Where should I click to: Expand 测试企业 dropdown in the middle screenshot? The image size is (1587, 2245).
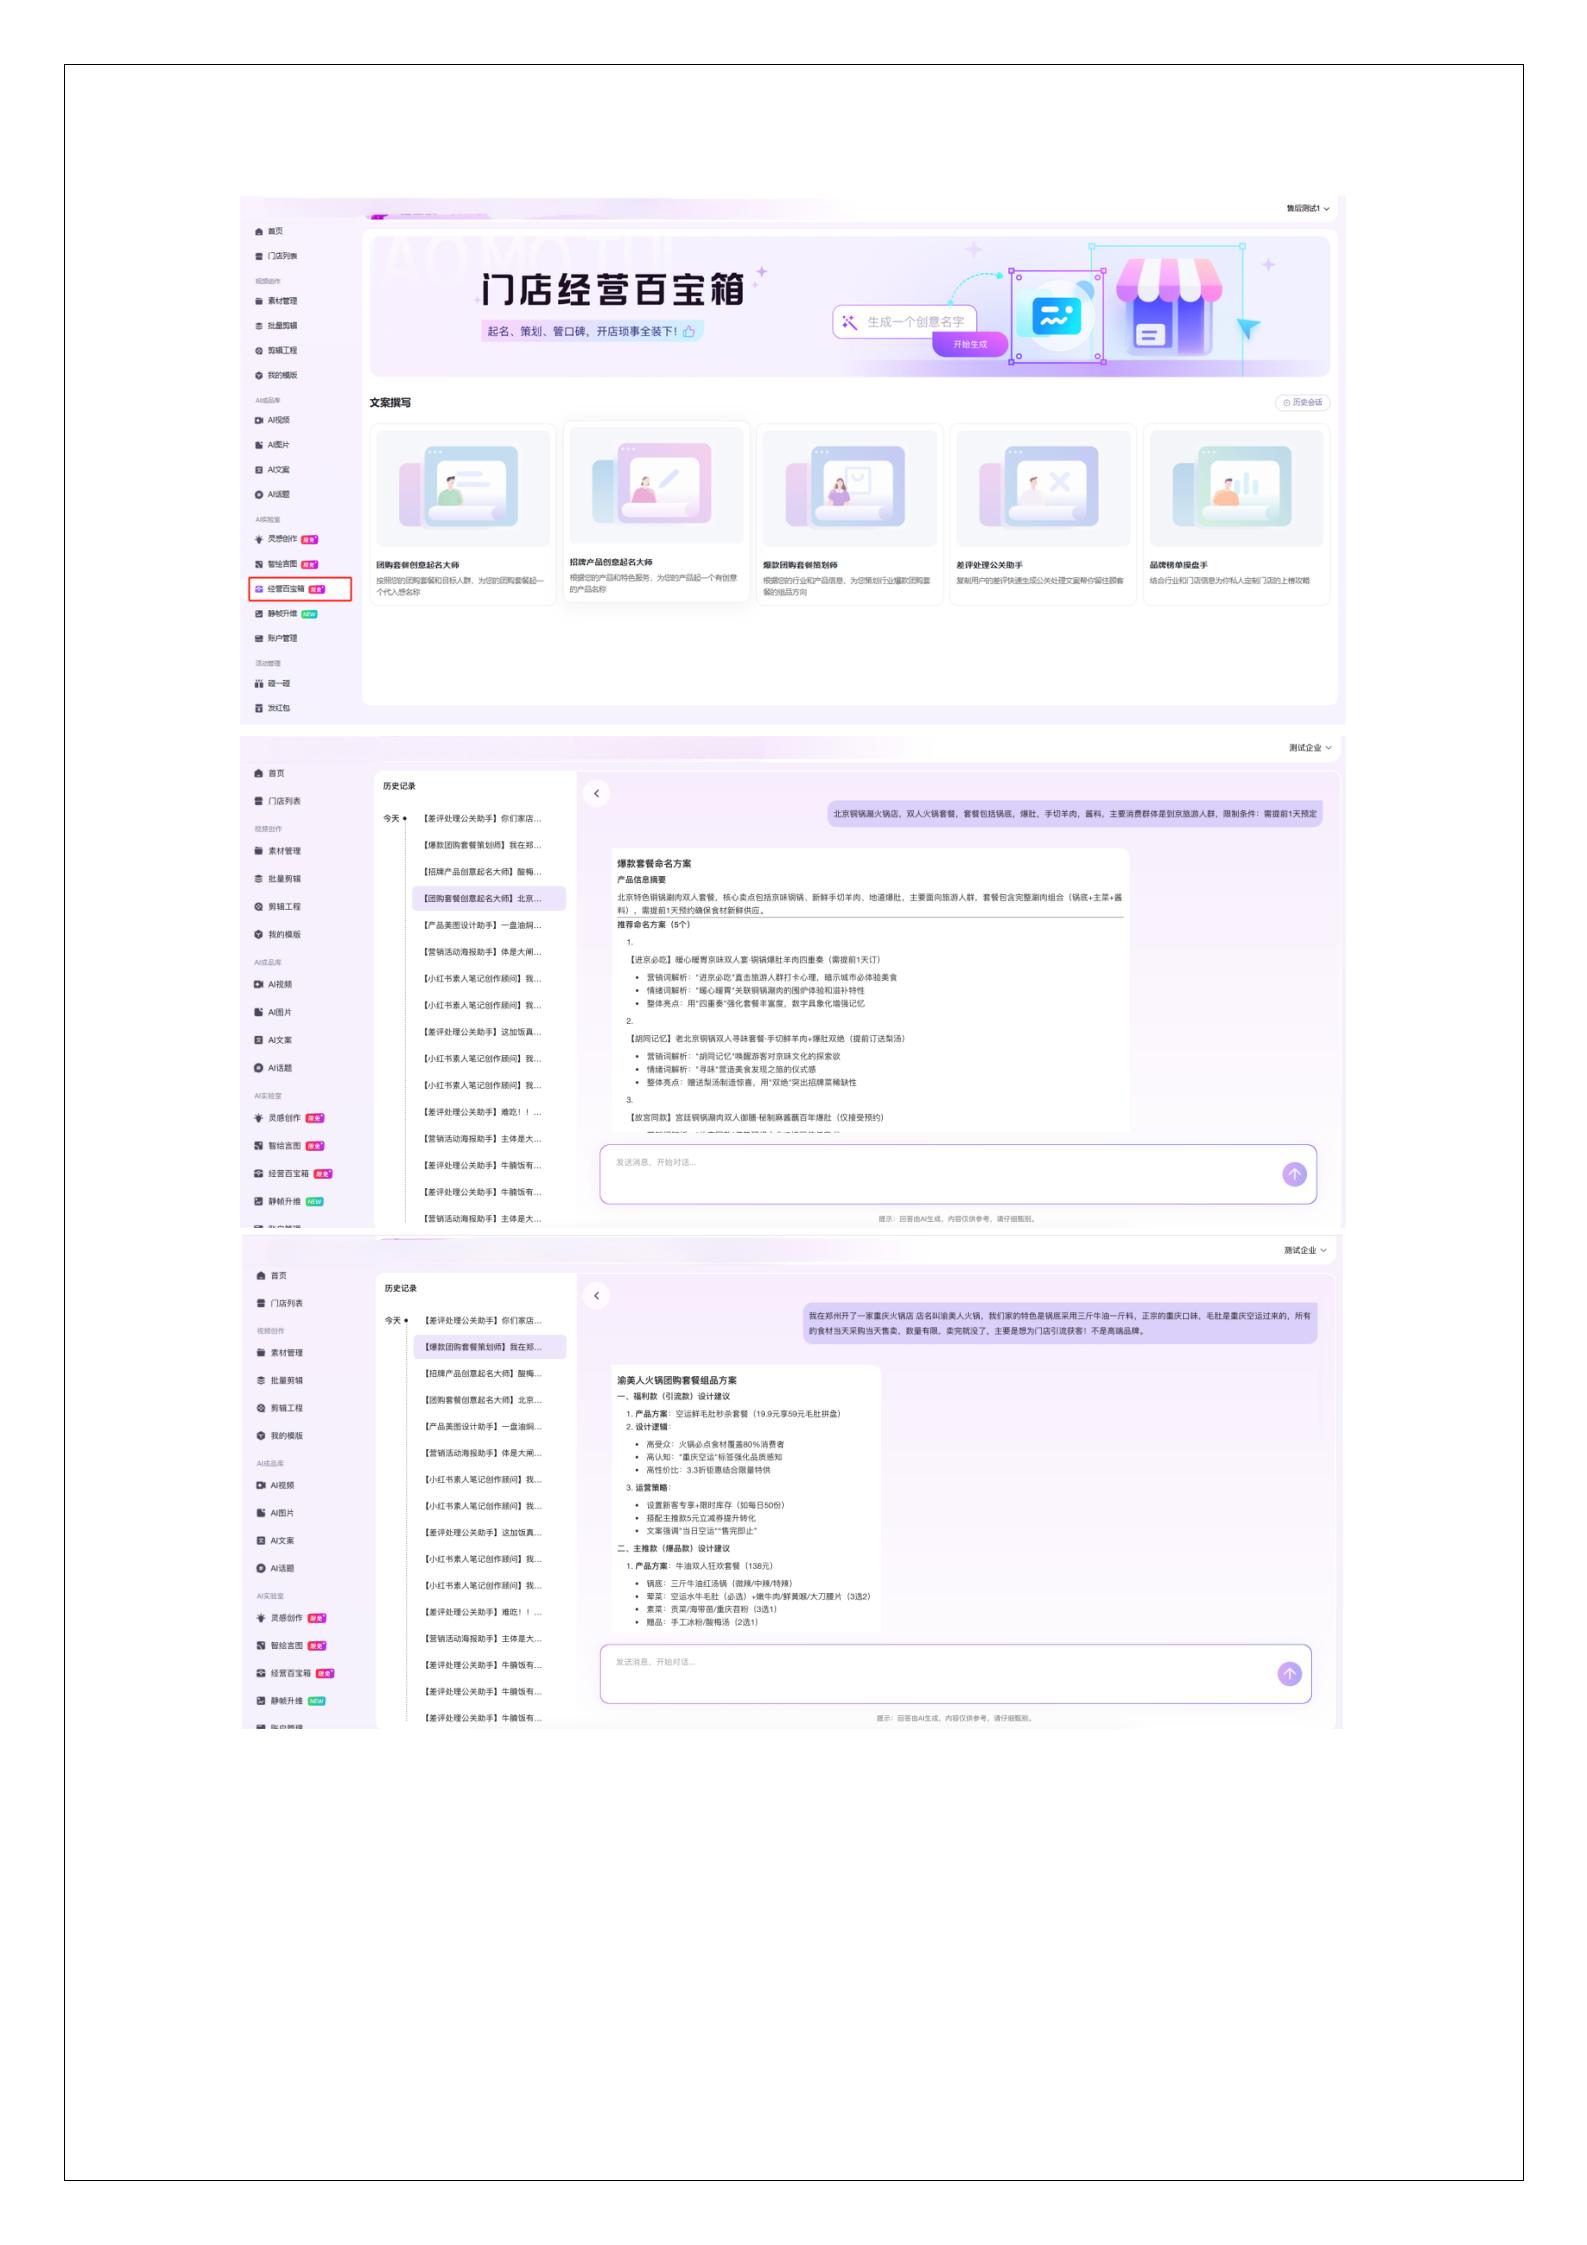(x=1310, y=748)
